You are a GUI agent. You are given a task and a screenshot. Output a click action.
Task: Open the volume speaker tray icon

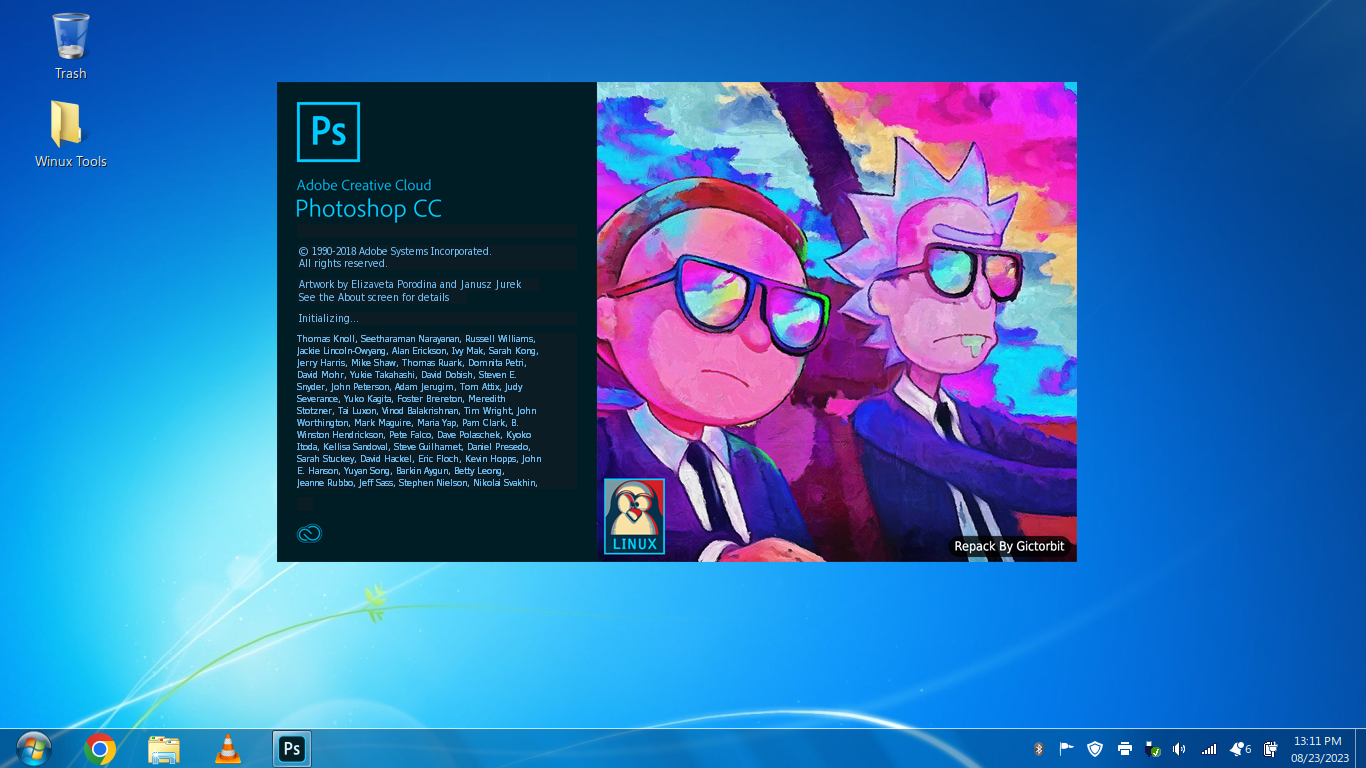(1180, 749)
